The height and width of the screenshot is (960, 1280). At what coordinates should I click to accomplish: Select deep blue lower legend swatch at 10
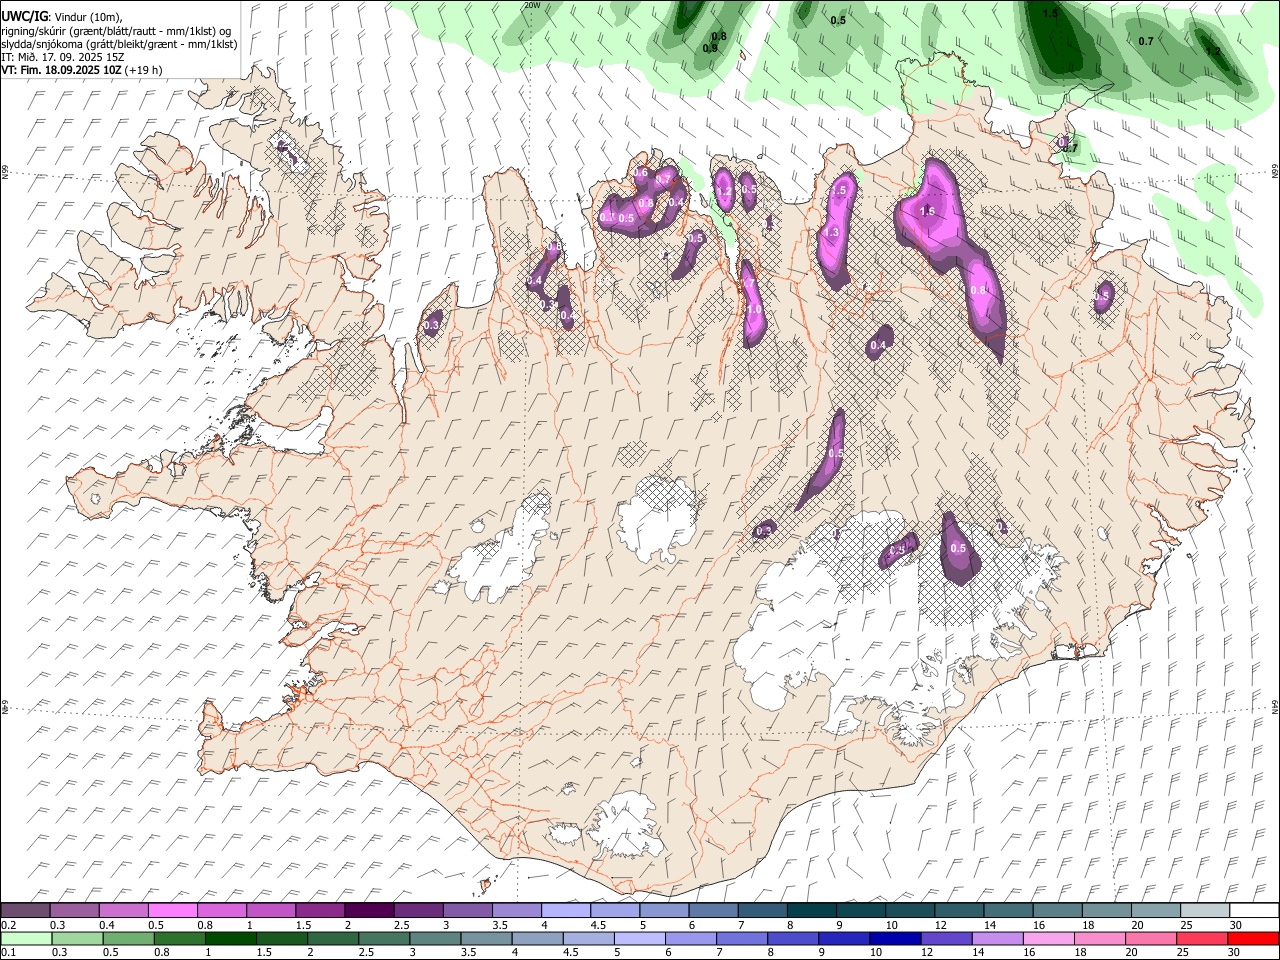click(x=894, y=938)
